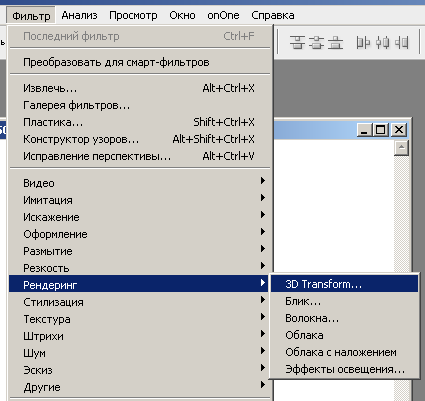Click the align left edges icon
425x401 pixels.
[x=363, y=42]
